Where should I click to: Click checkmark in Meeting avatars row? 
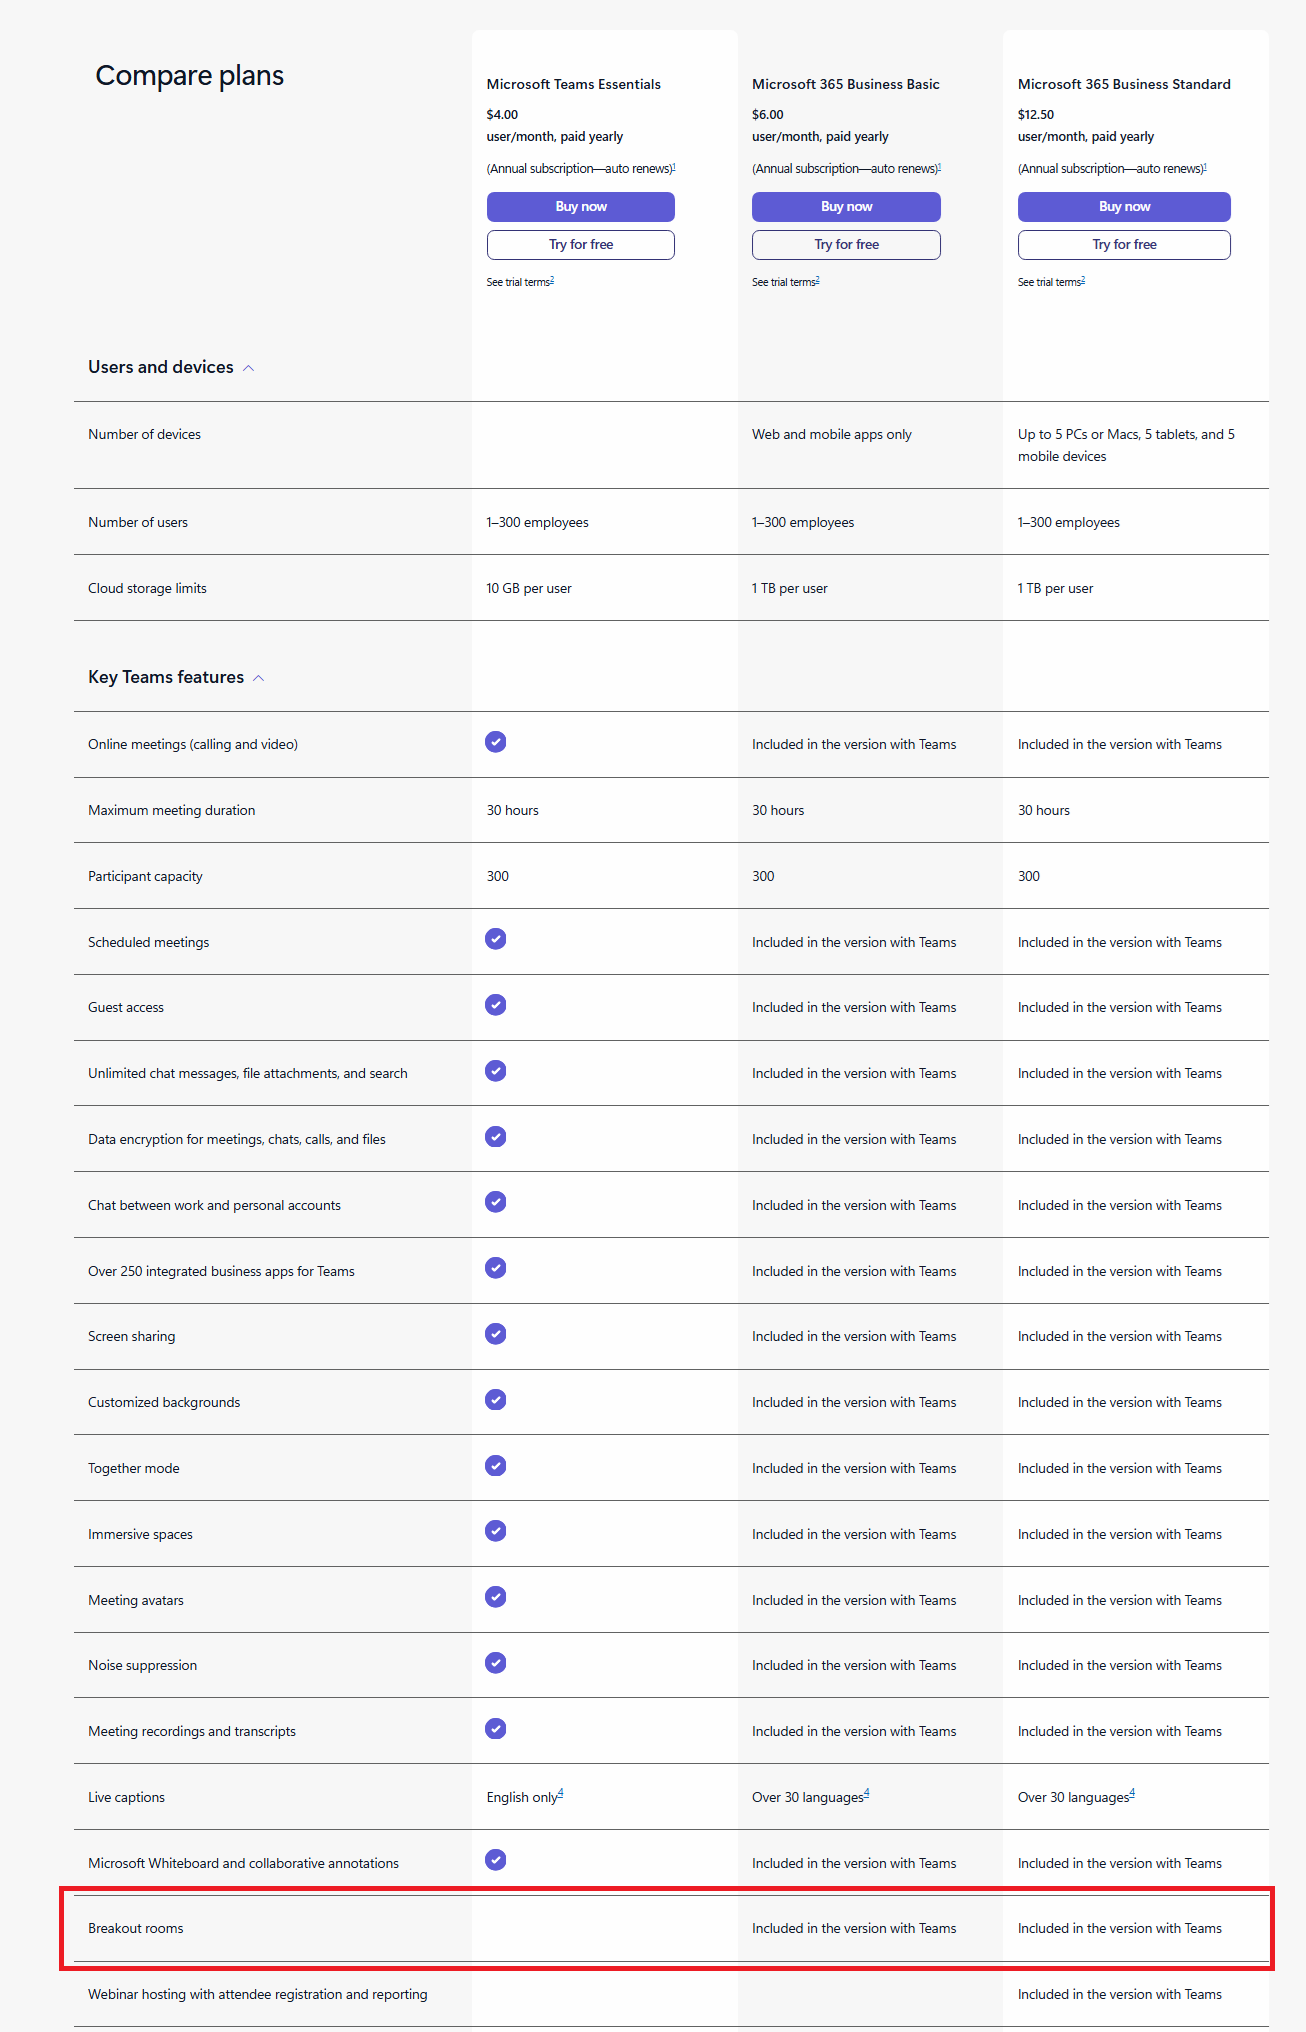click(495, 1597)
